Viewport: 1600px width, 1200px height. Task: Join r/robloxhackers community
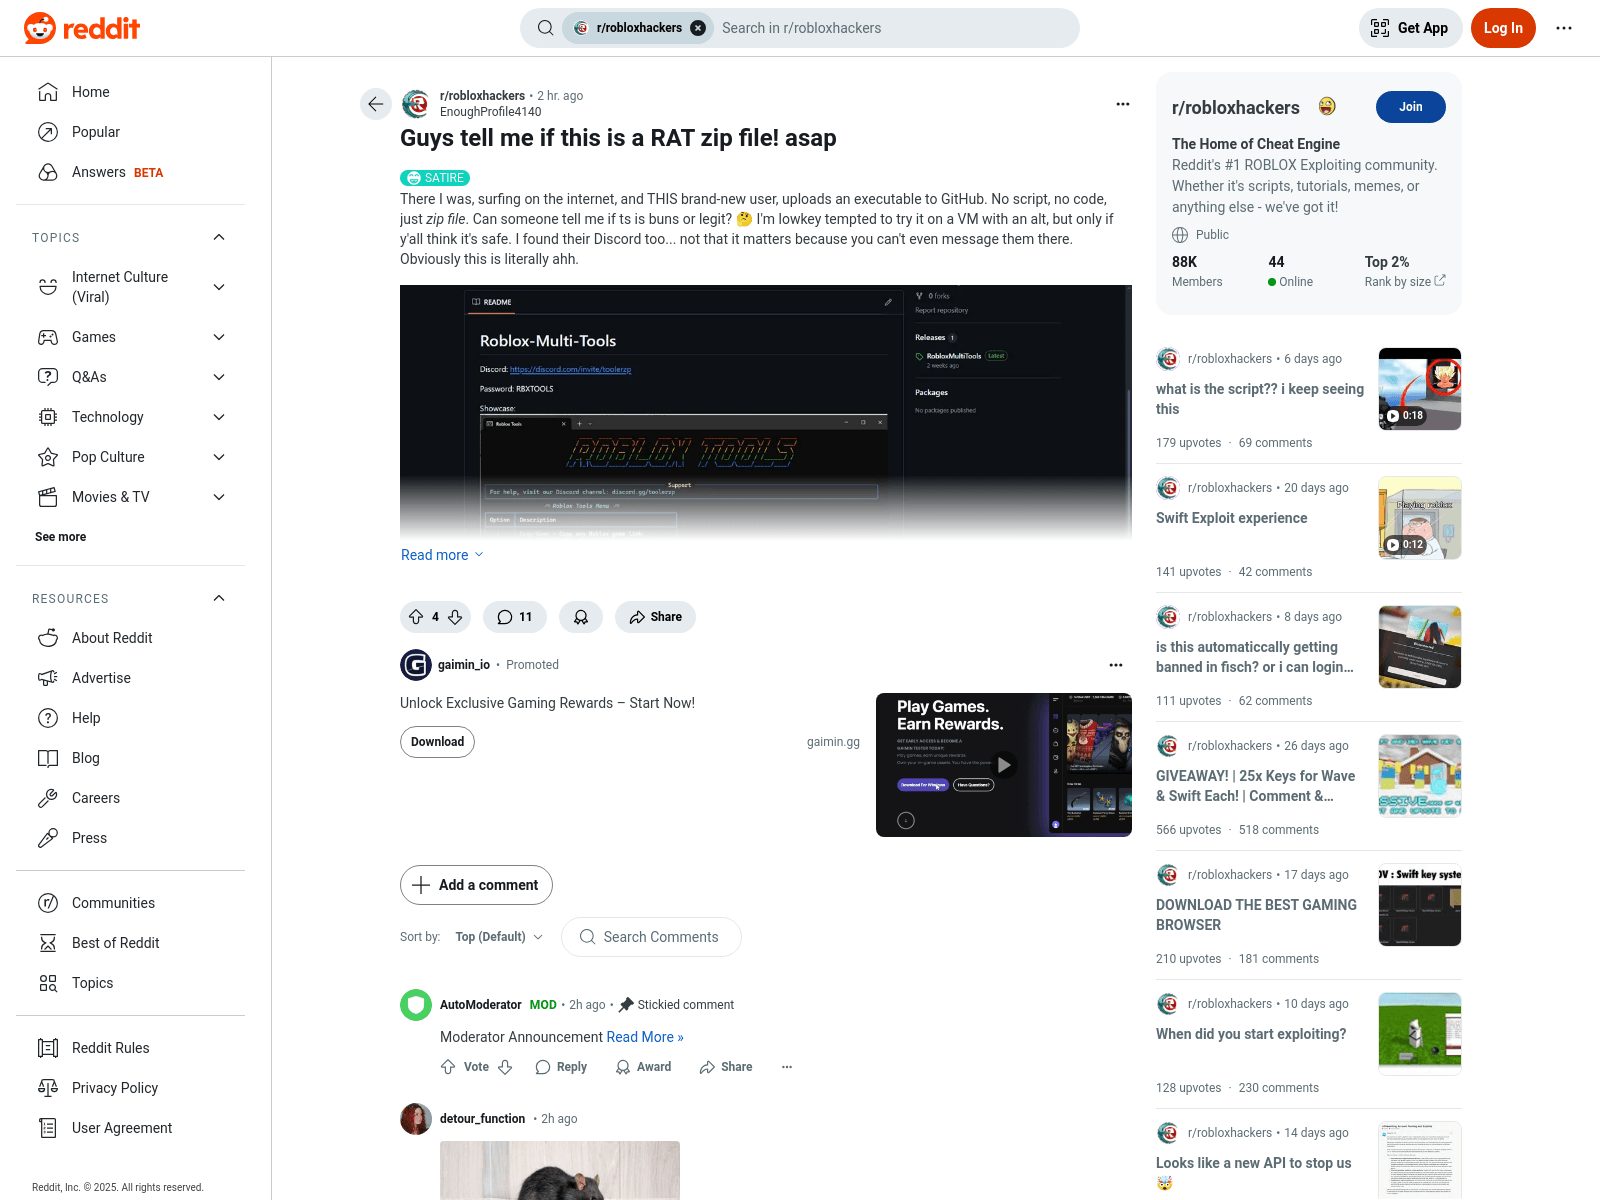[1410, 107]
